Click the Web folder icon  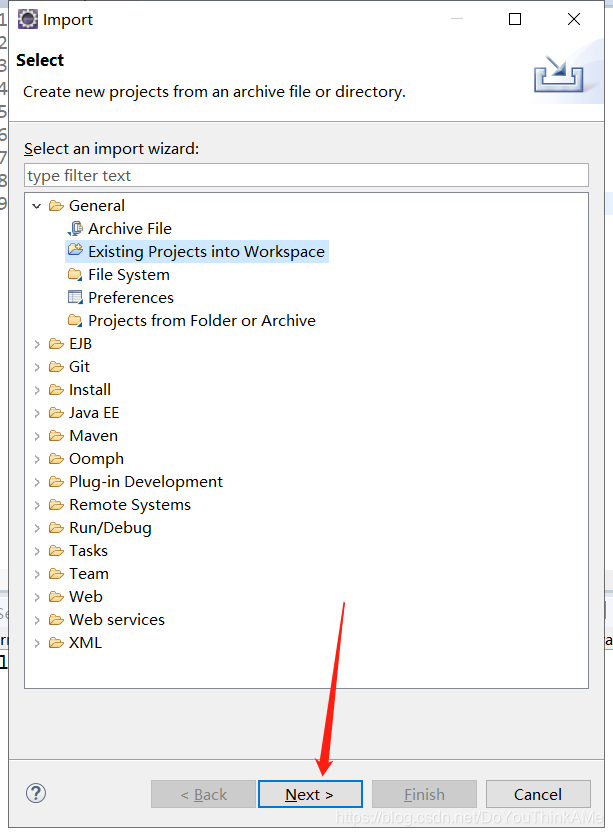(x=56, y=597)
